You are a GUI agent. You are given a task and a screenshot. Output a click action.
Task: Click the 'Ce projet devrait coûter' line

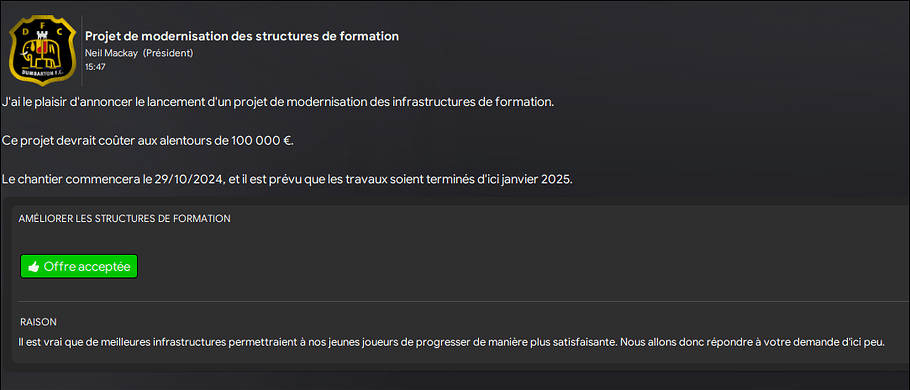[148, 140]
